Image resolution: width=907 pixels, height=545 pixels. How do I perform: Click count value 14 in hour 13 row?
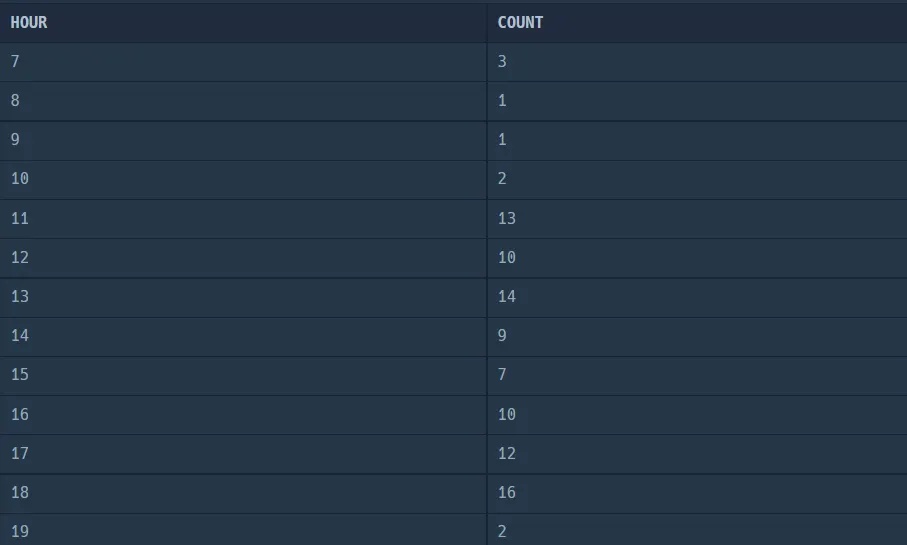507,296
